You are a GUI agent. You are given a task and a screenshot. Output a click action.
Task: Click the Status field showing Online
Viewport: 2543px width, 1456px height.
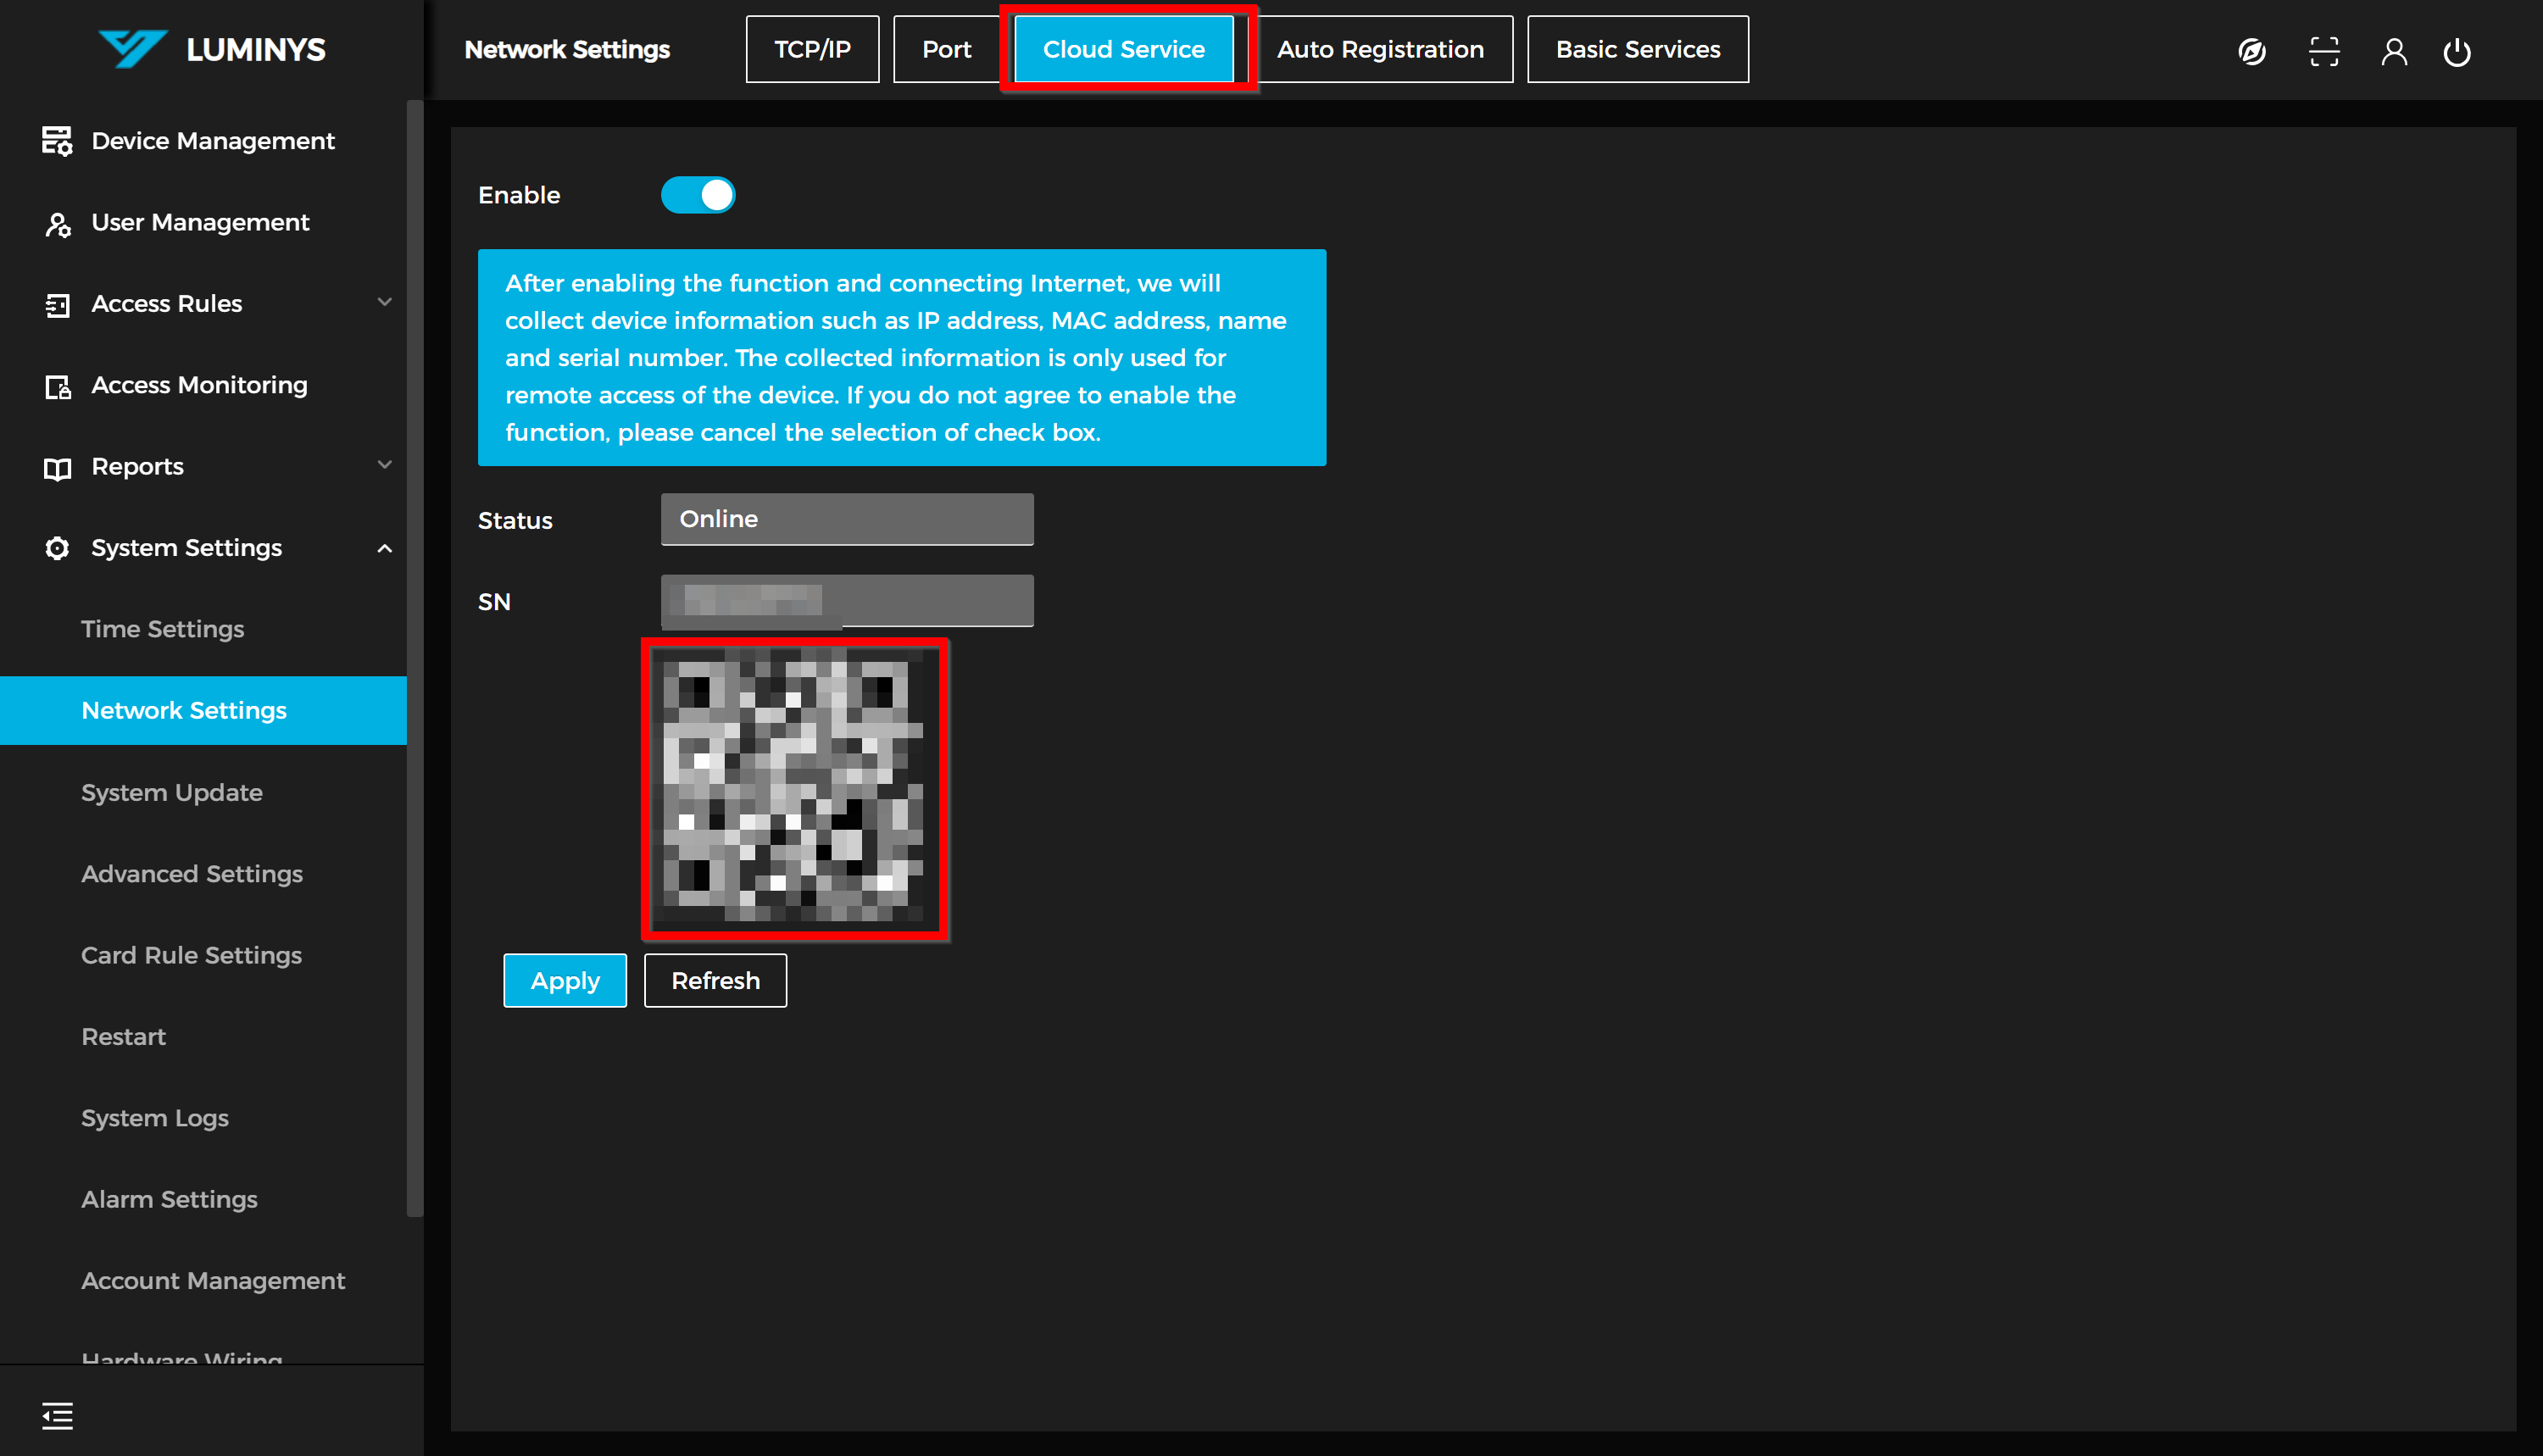tap(846, 519)
